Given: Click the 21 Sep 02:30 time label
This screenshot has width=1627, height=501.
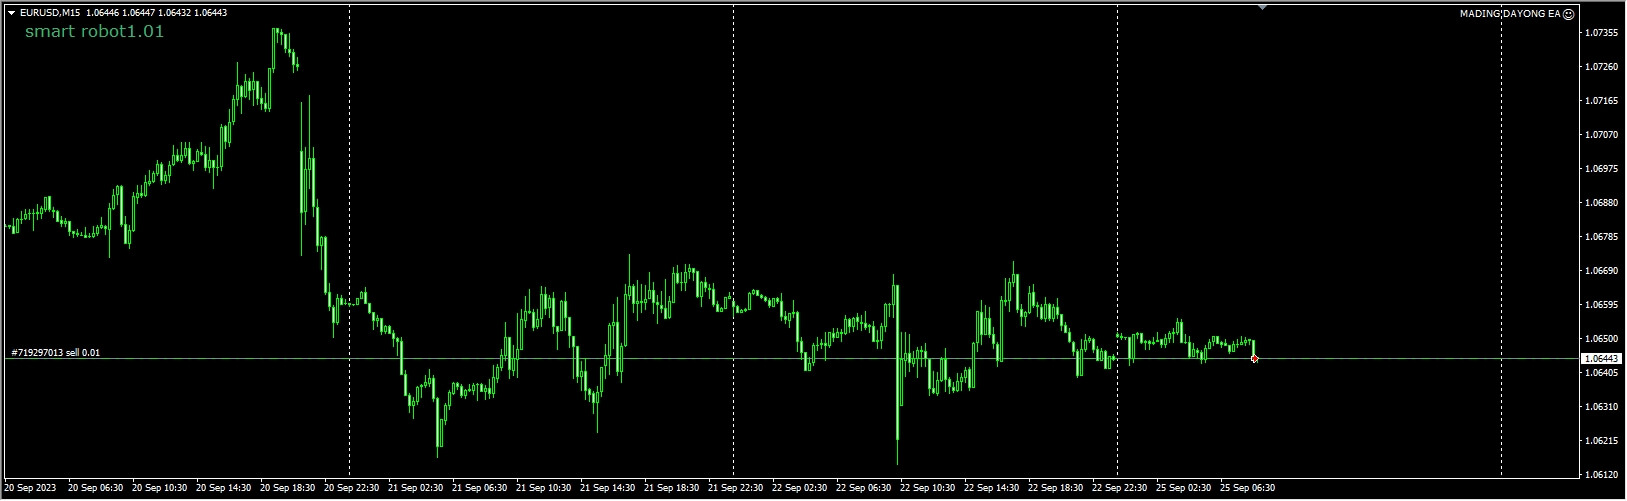Looking at the screenshot, I should [416, 488].
